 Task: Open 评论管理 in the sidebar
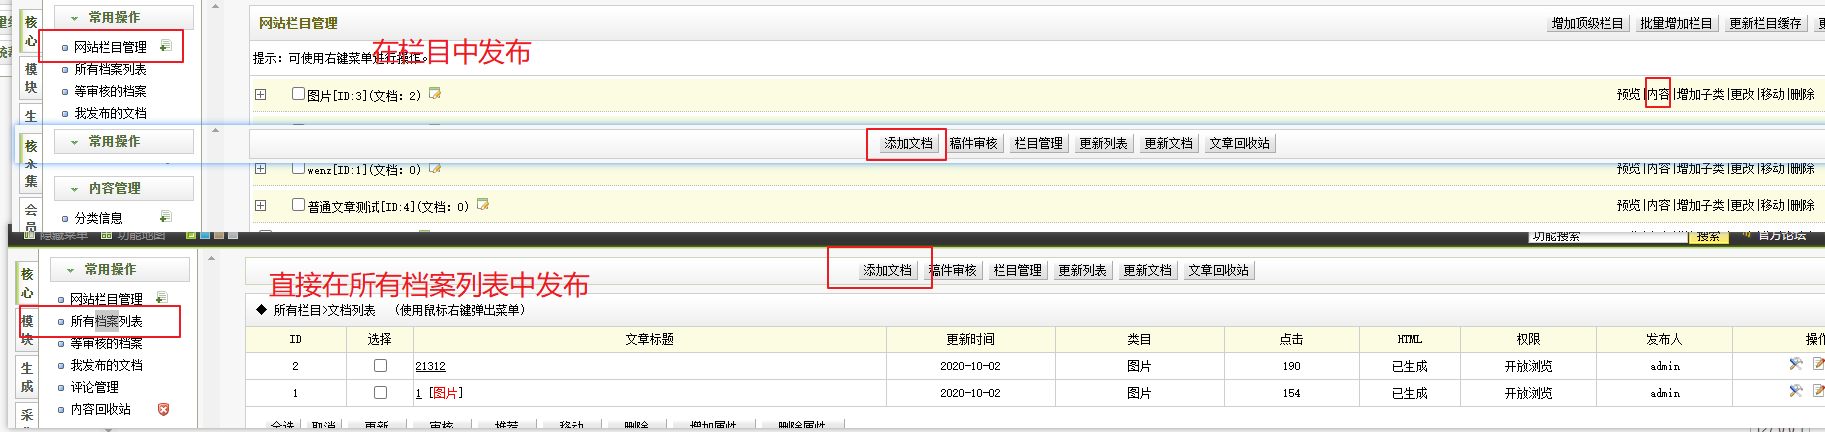pyautogui.click(x=94, y=387)
